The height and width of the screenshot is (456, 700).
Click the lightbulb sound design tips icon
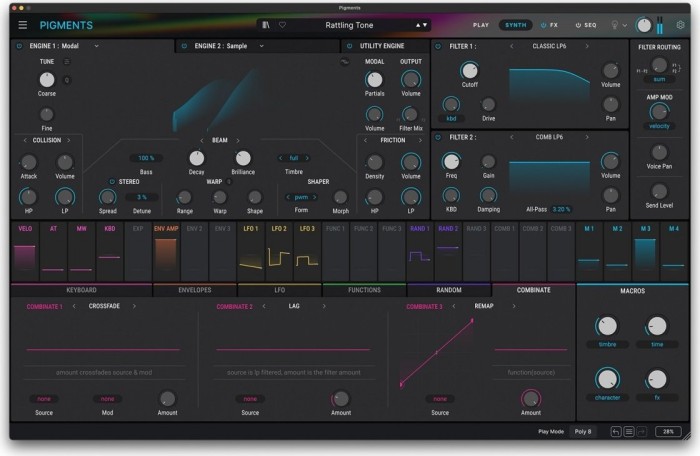click(615, 25)
